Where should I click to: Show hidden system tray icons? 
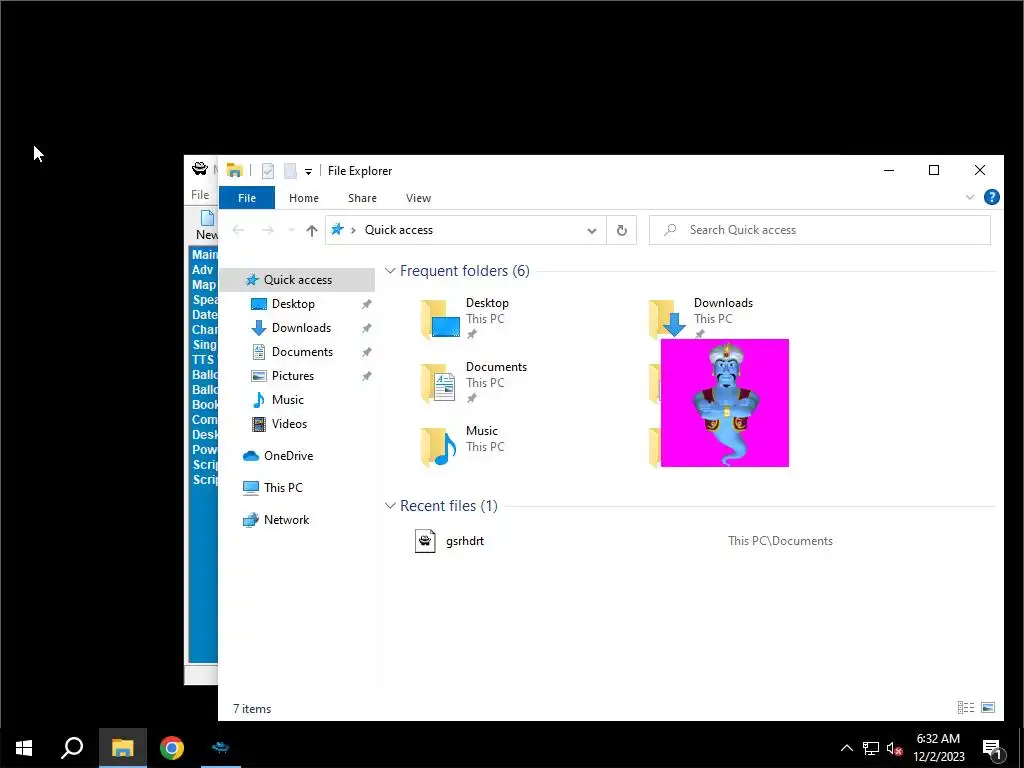[846, 748]
